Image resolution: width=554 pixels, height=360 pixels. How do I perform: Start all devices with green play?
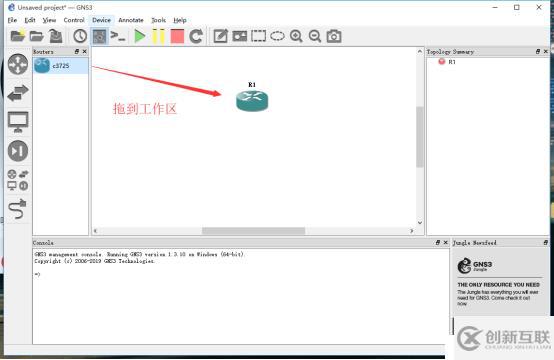tap(140, 36)
